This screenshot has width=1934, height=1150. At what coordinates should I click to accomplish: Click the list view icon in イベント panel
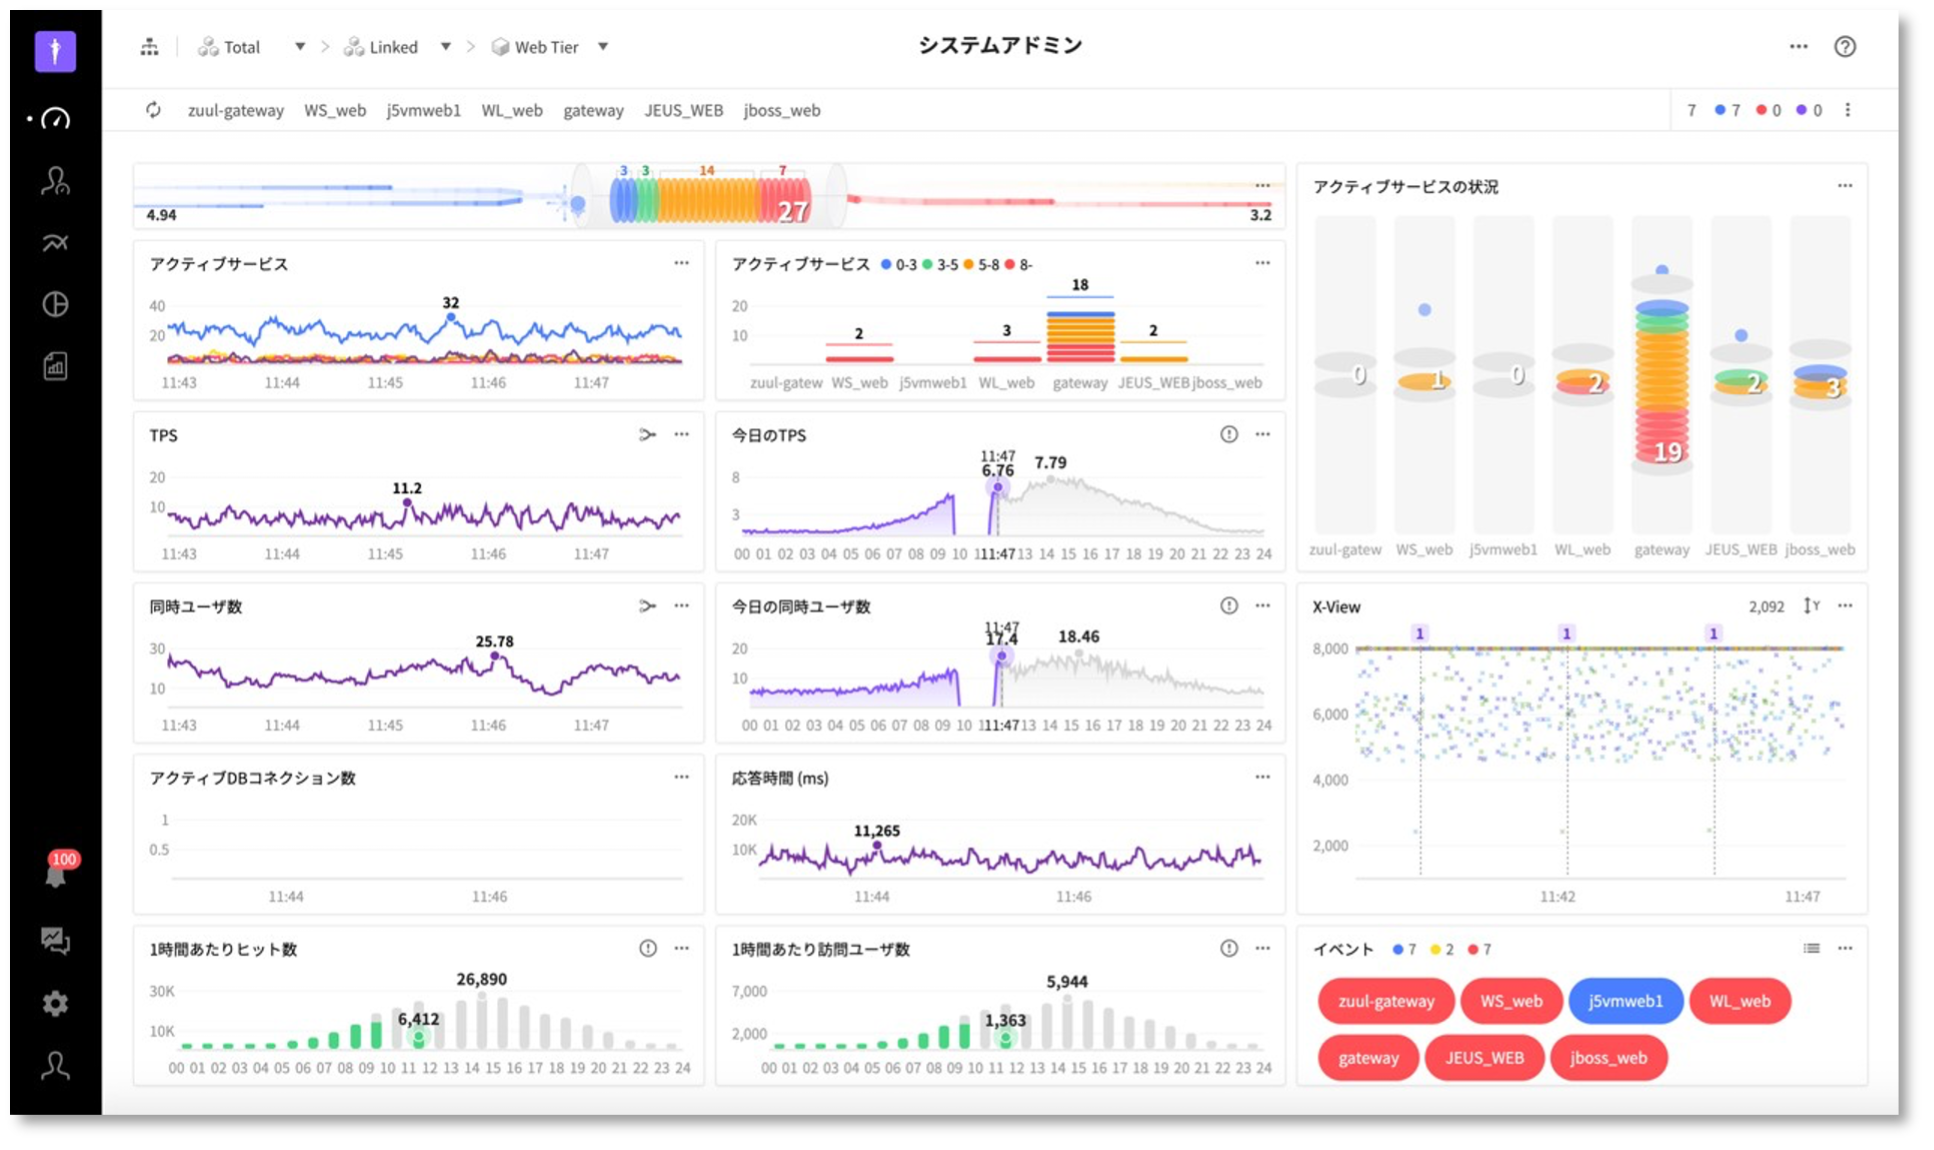[1811, 948]
